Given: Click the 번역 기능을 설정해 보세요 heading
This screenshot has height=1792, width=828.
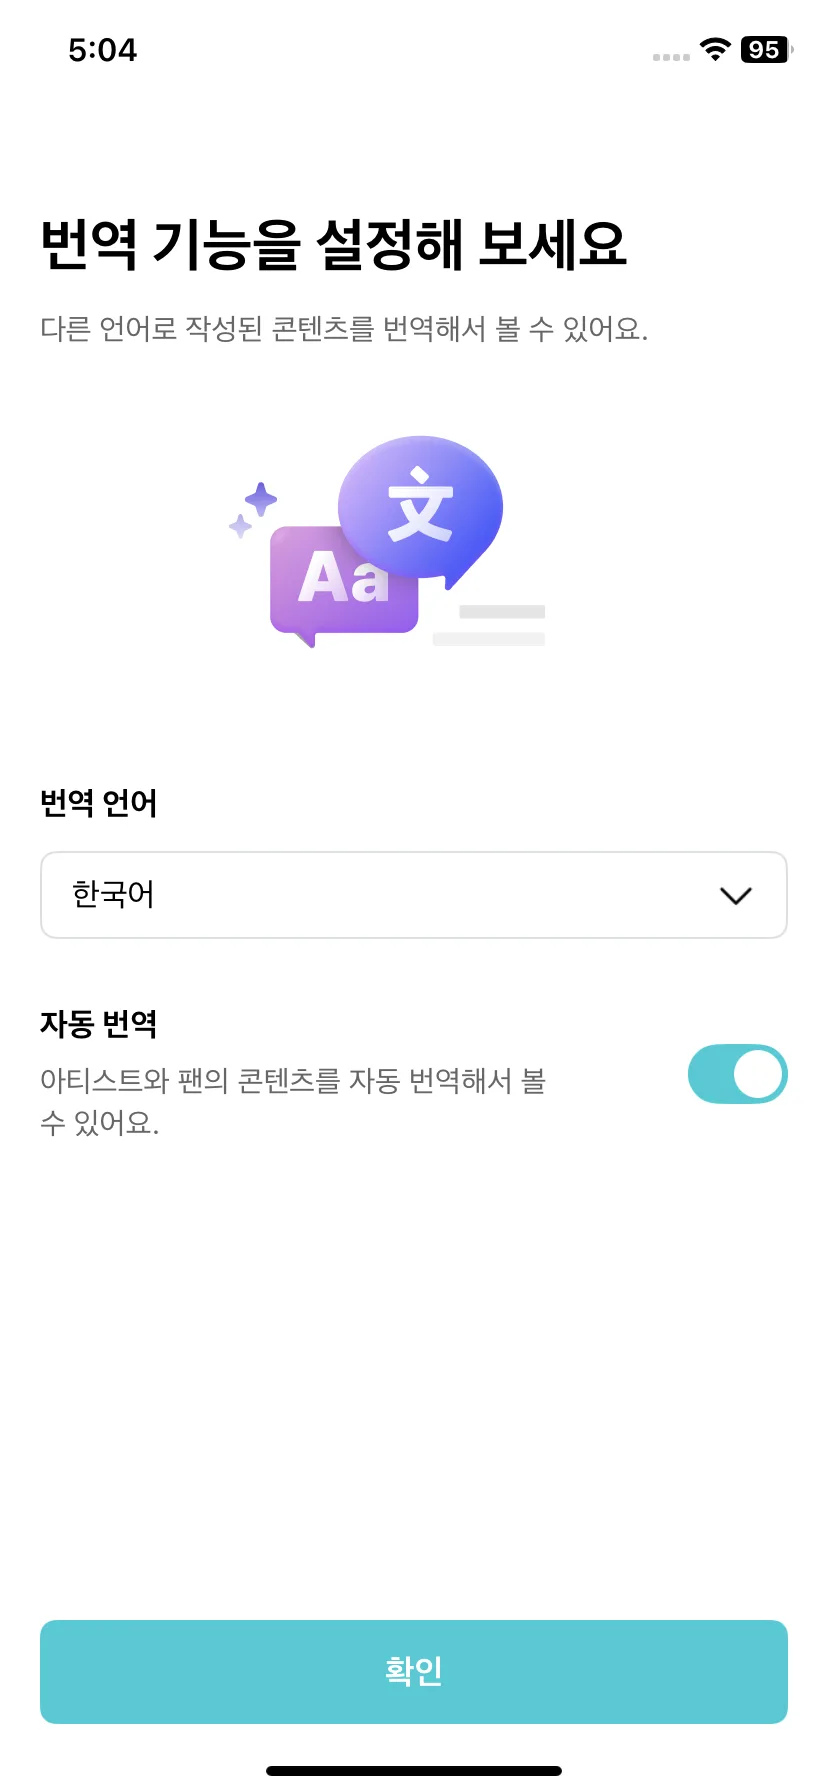Looking at the screenshot, I should pos(333,244).
